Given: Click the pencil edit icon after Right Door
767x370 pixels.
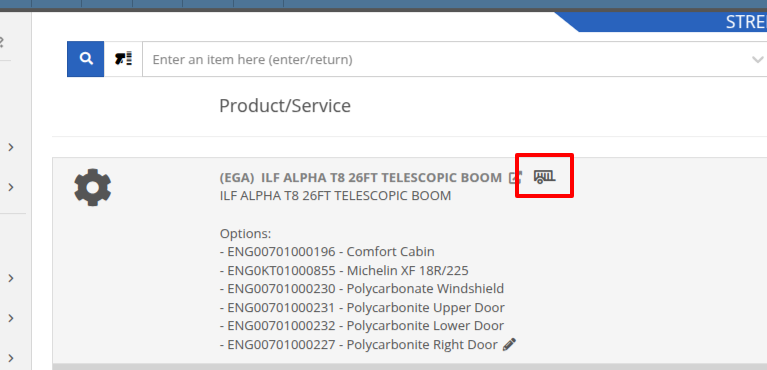Looking at the screenshot, I should (x=509, y=344).
